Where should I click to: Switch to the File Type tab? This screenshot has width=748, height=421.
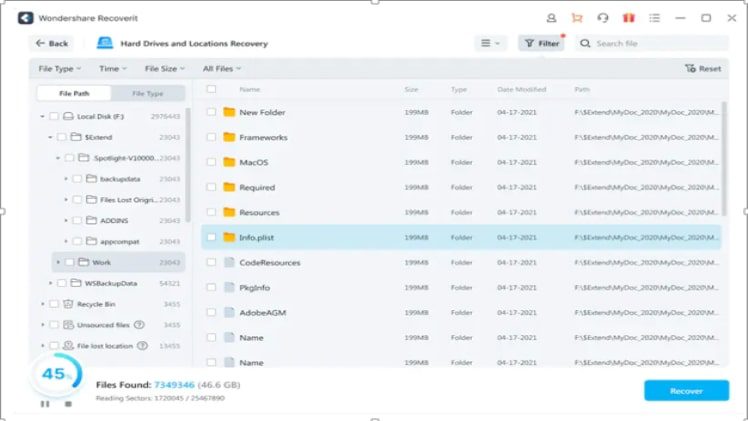click(147, 93)
